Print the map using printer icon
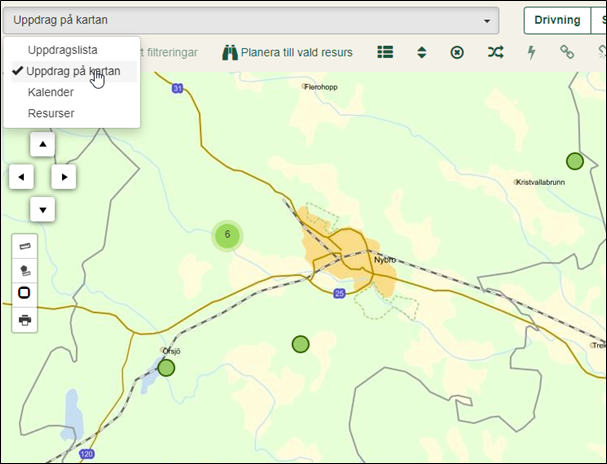Image resolution: width=607 pixels, height=464 pixels. coord(25,320)
